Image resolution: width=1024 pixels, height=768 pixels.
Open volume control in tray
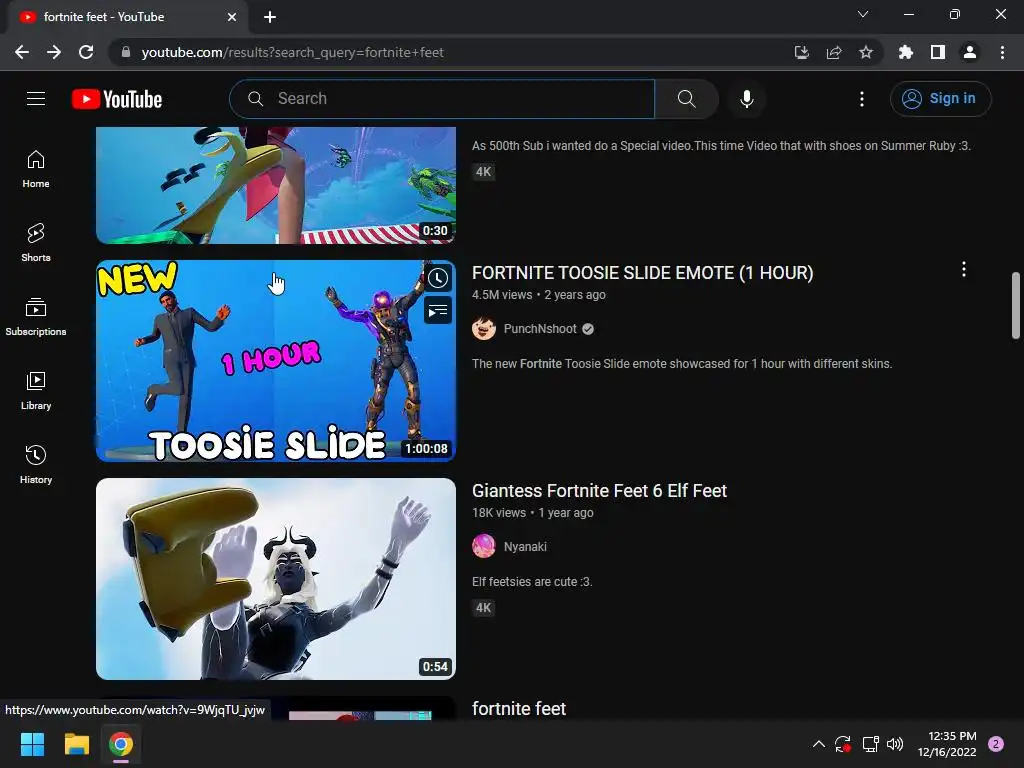(x=895, y=744)
